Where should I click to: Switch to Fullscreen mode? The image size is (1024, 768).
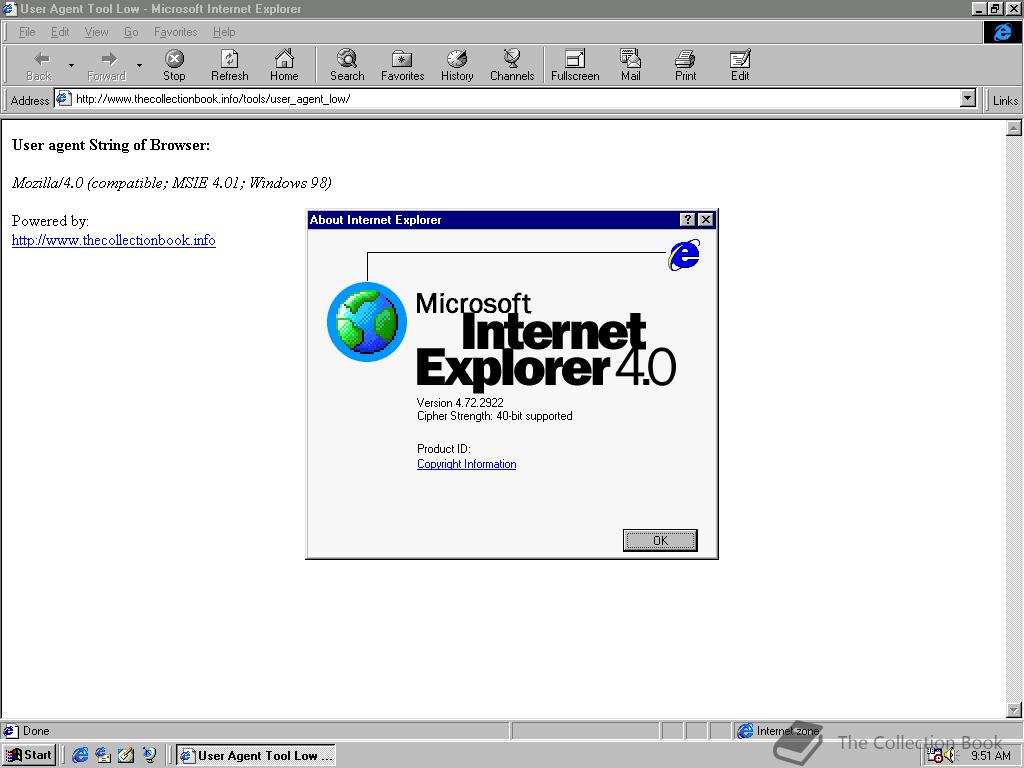coord(575,66)
